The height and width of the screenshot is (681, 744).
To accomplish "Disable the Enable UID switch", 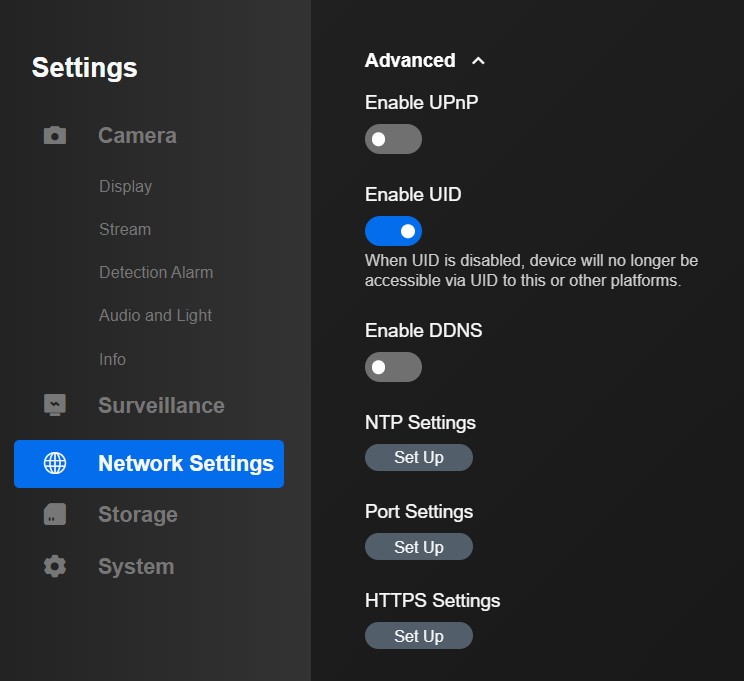I will [x=393, y=231].
